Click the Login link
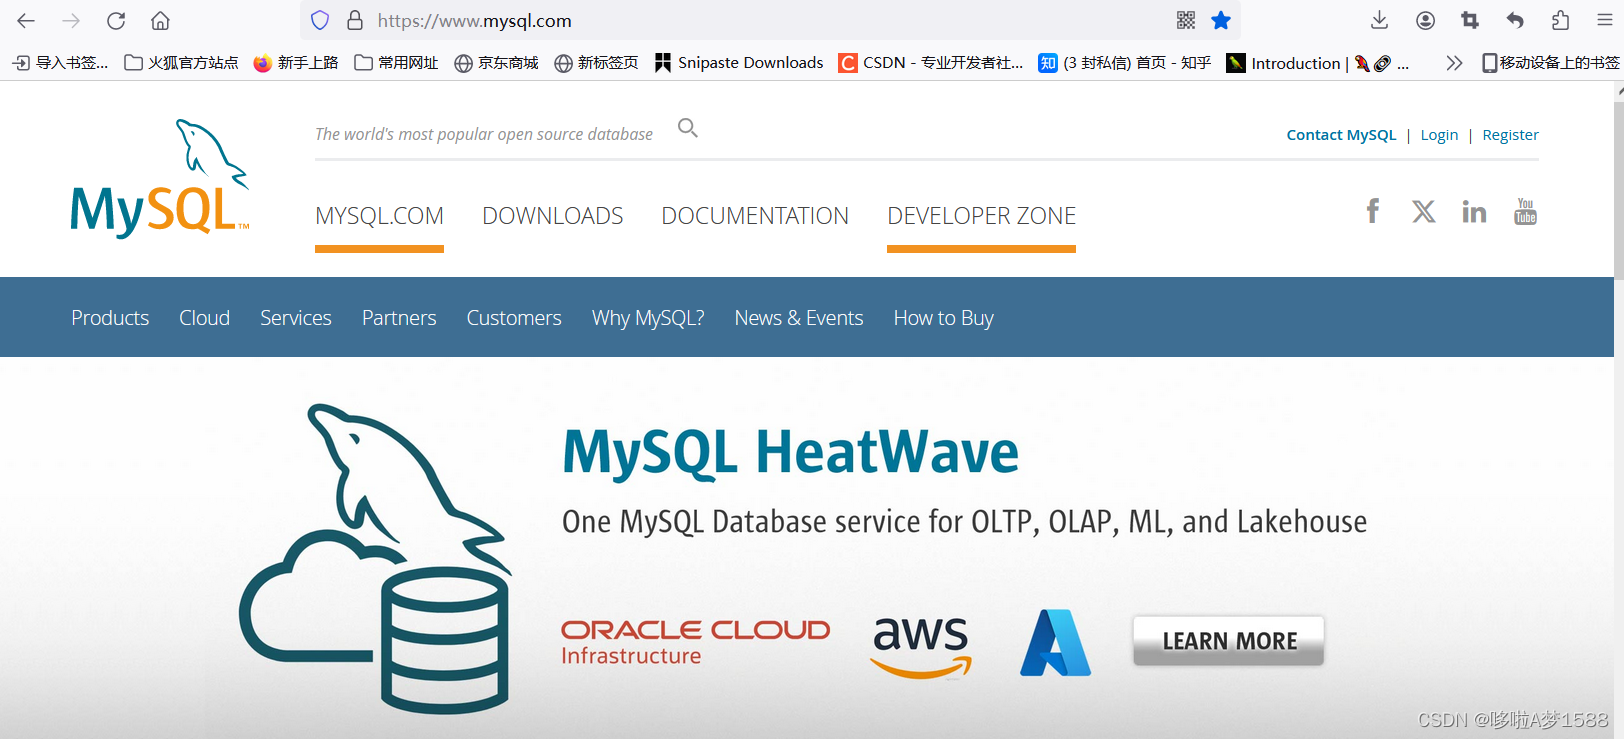The image size is (1624, 739). [1439, 135]
